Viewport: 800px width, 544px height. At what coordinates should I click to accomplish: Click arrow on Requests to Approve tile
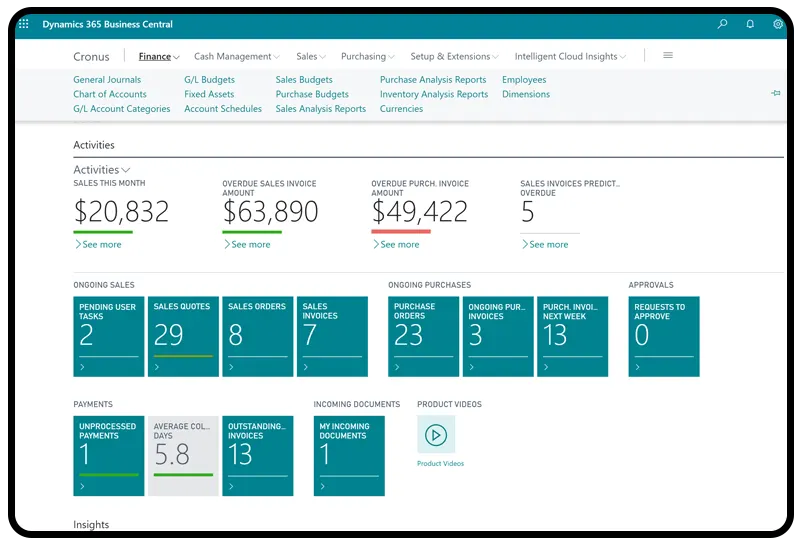(x=638, y=368)
